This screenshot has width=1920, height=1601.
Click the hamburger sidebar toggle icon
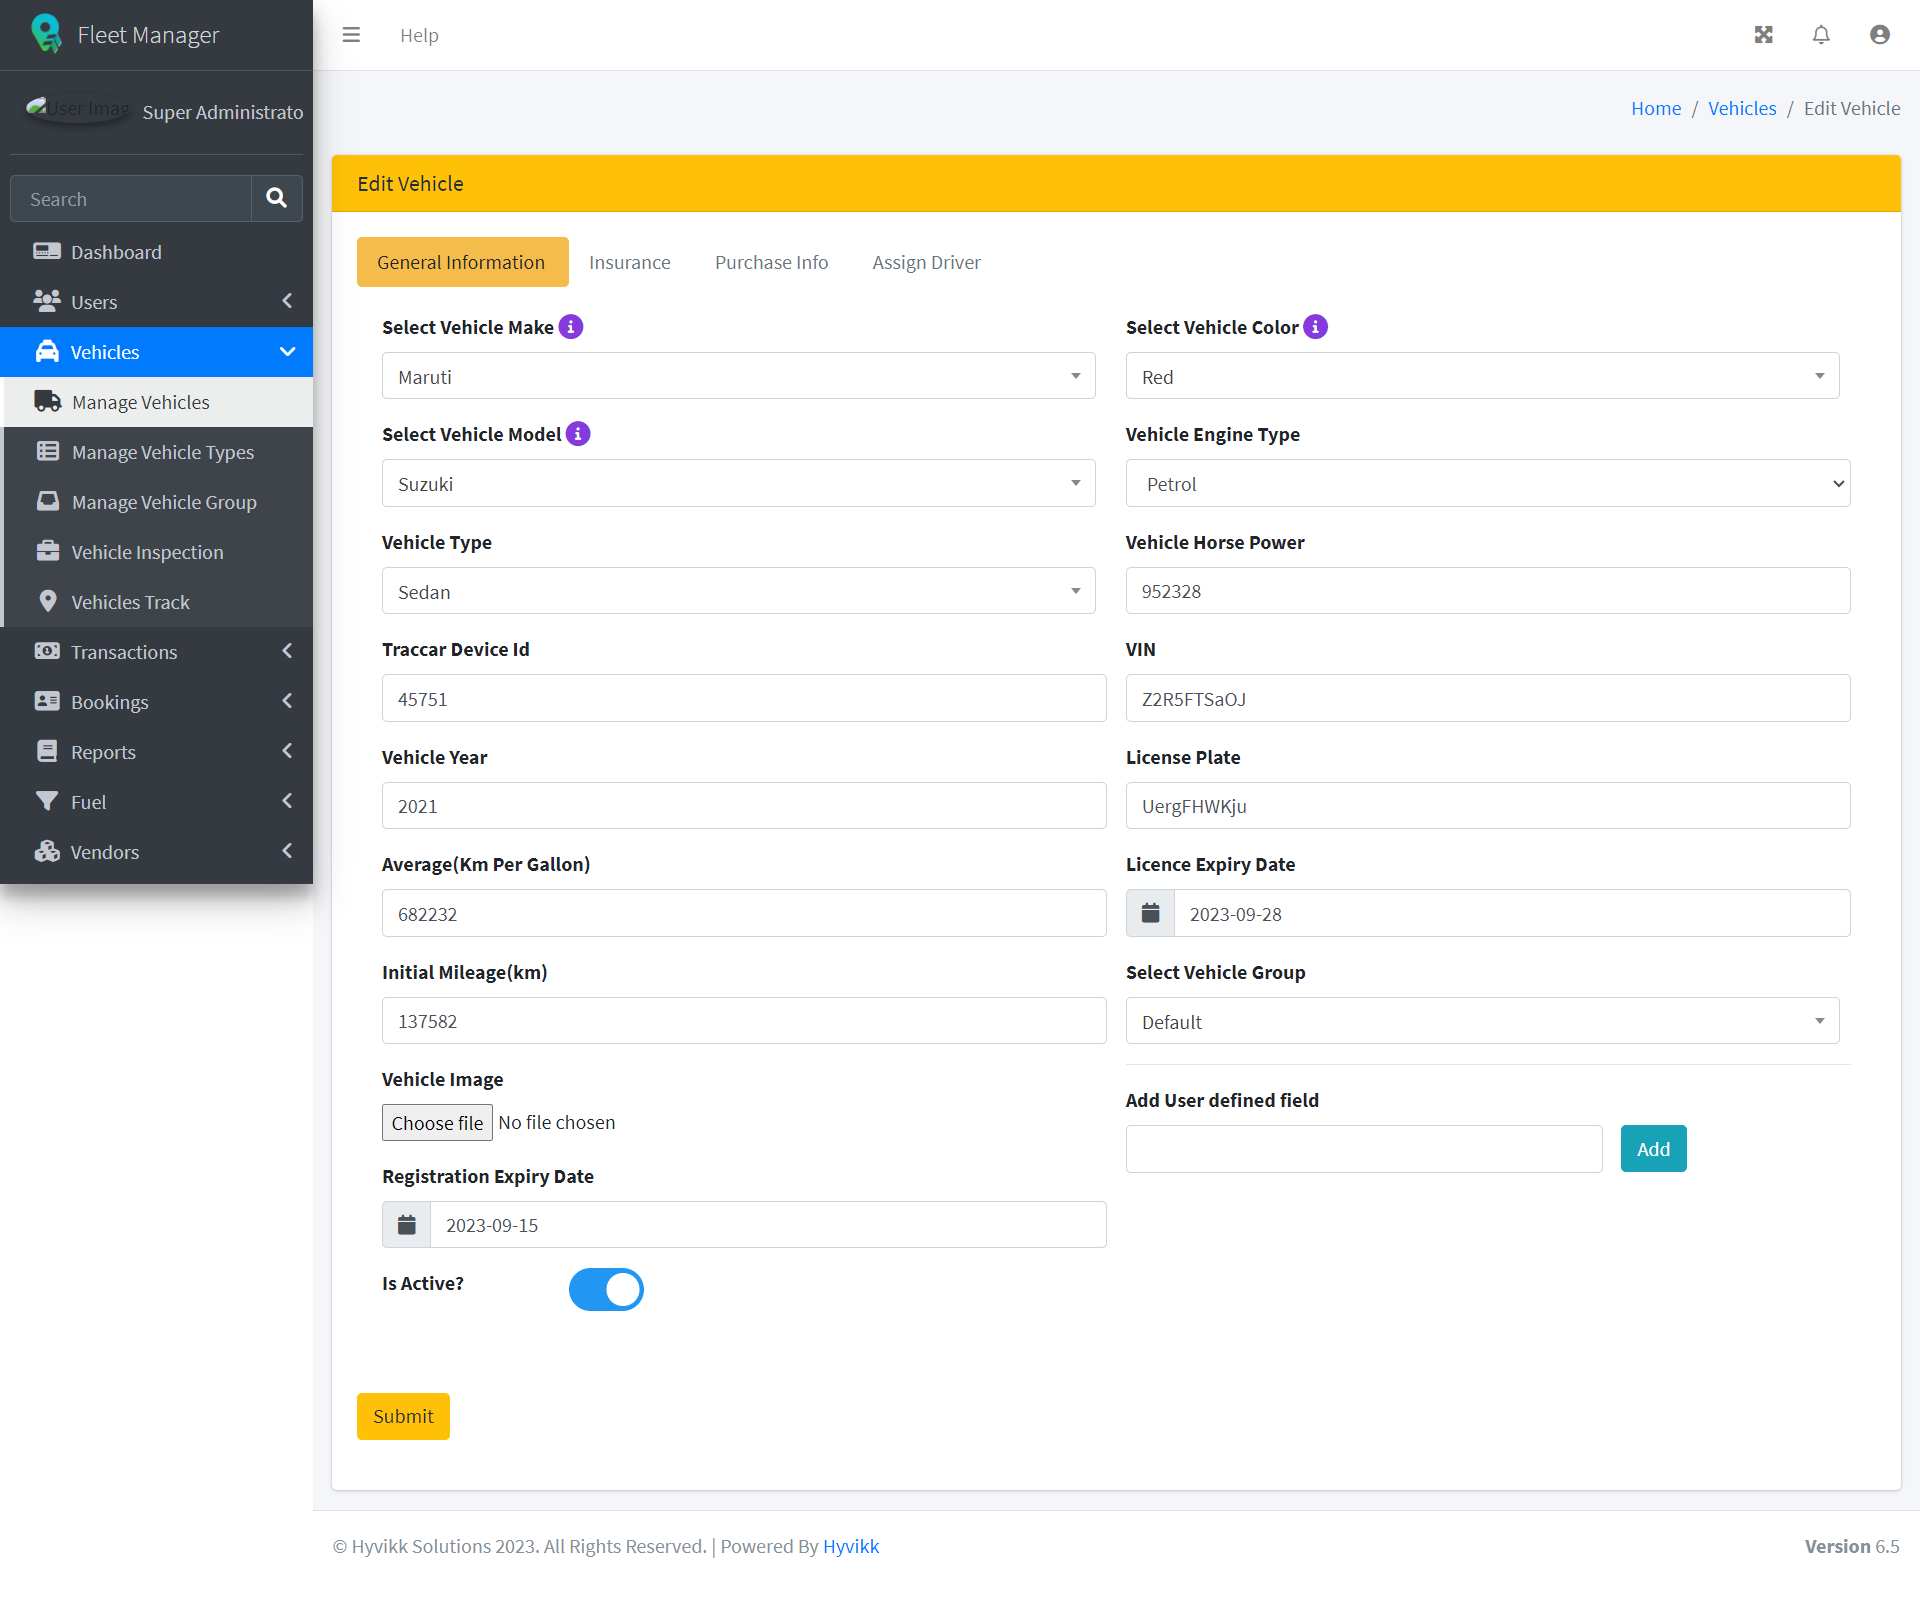(351, 35)
